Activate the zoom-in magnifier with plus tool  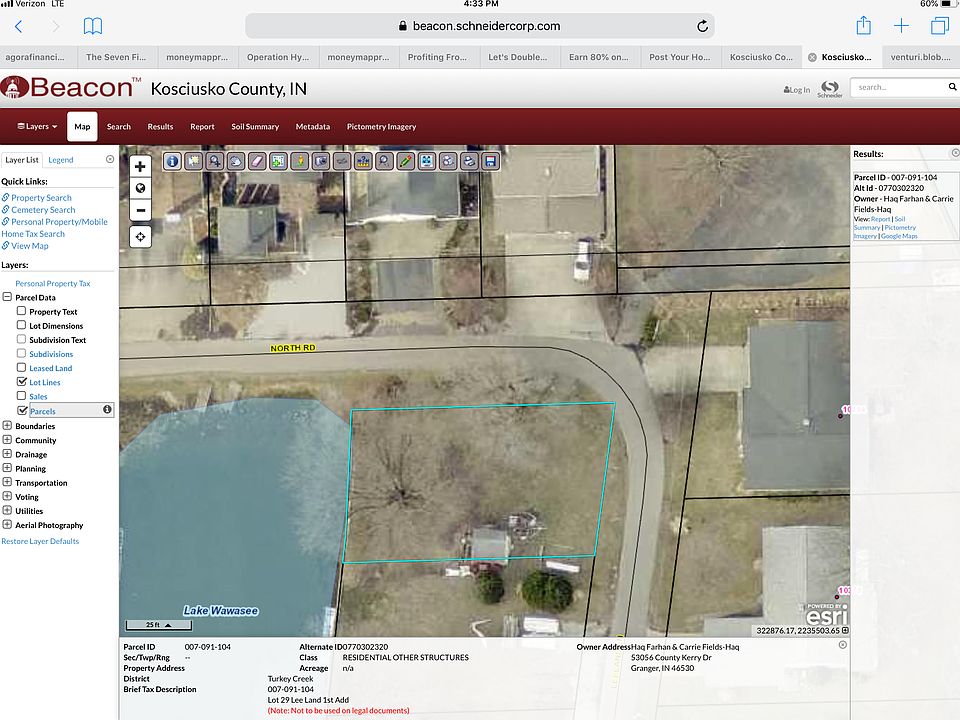pos(215,161)
